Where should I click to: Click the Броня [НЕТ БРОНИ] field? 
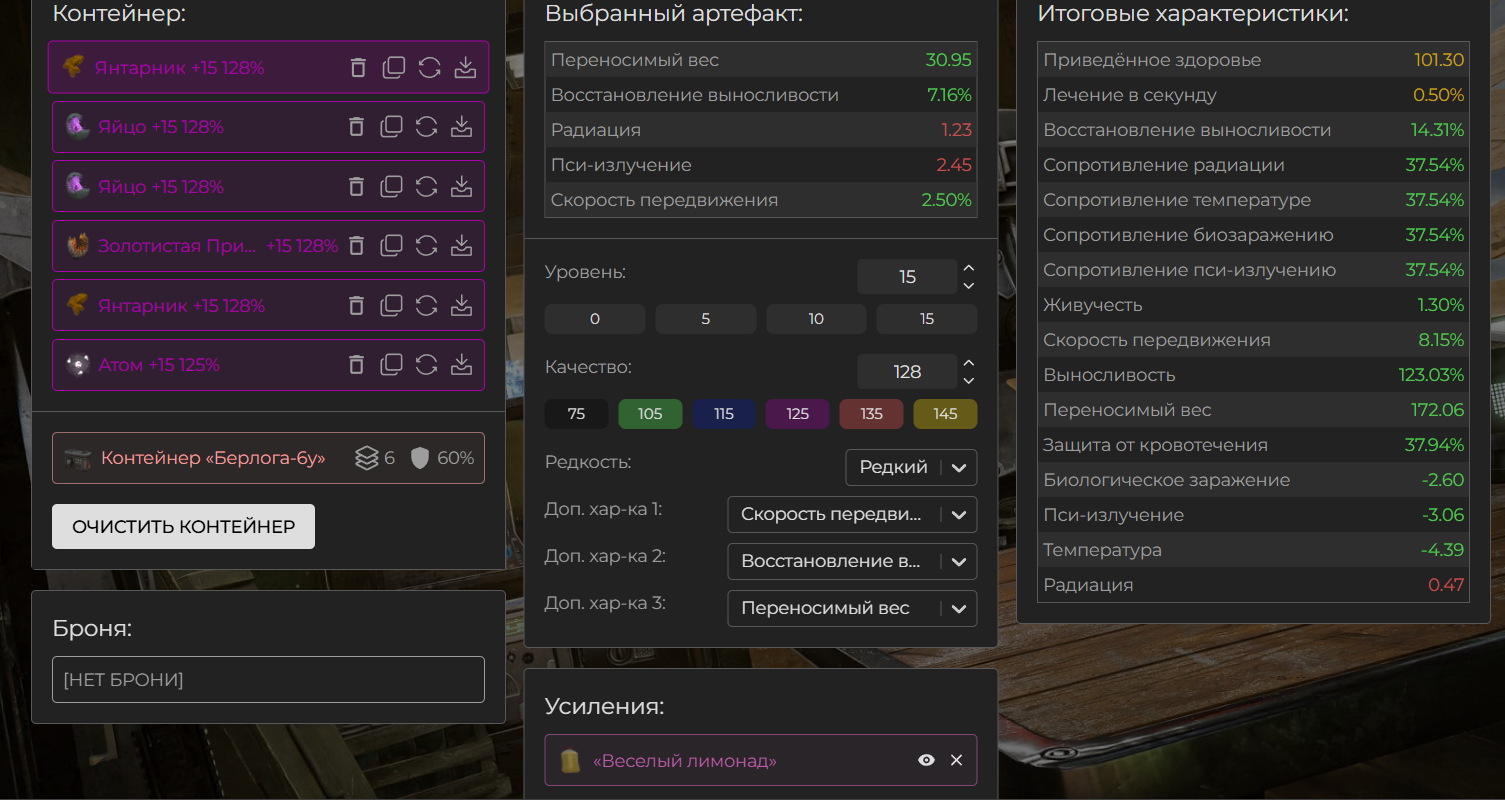pos(268,680)
